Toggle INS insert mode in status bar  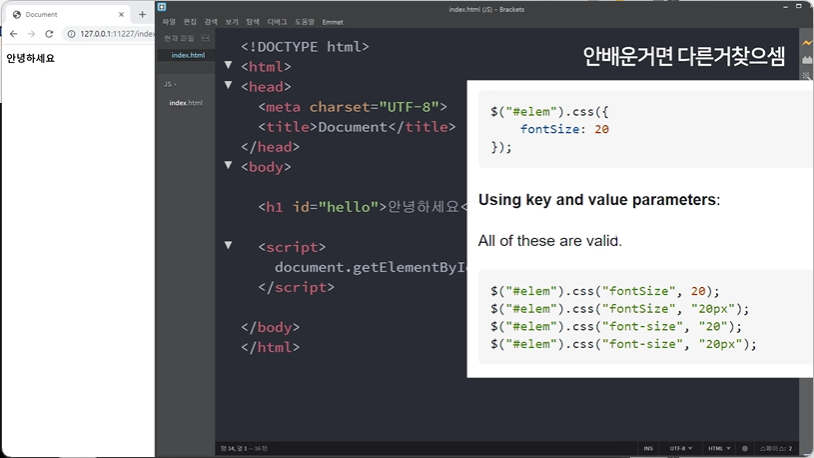[x=648, y=448]
